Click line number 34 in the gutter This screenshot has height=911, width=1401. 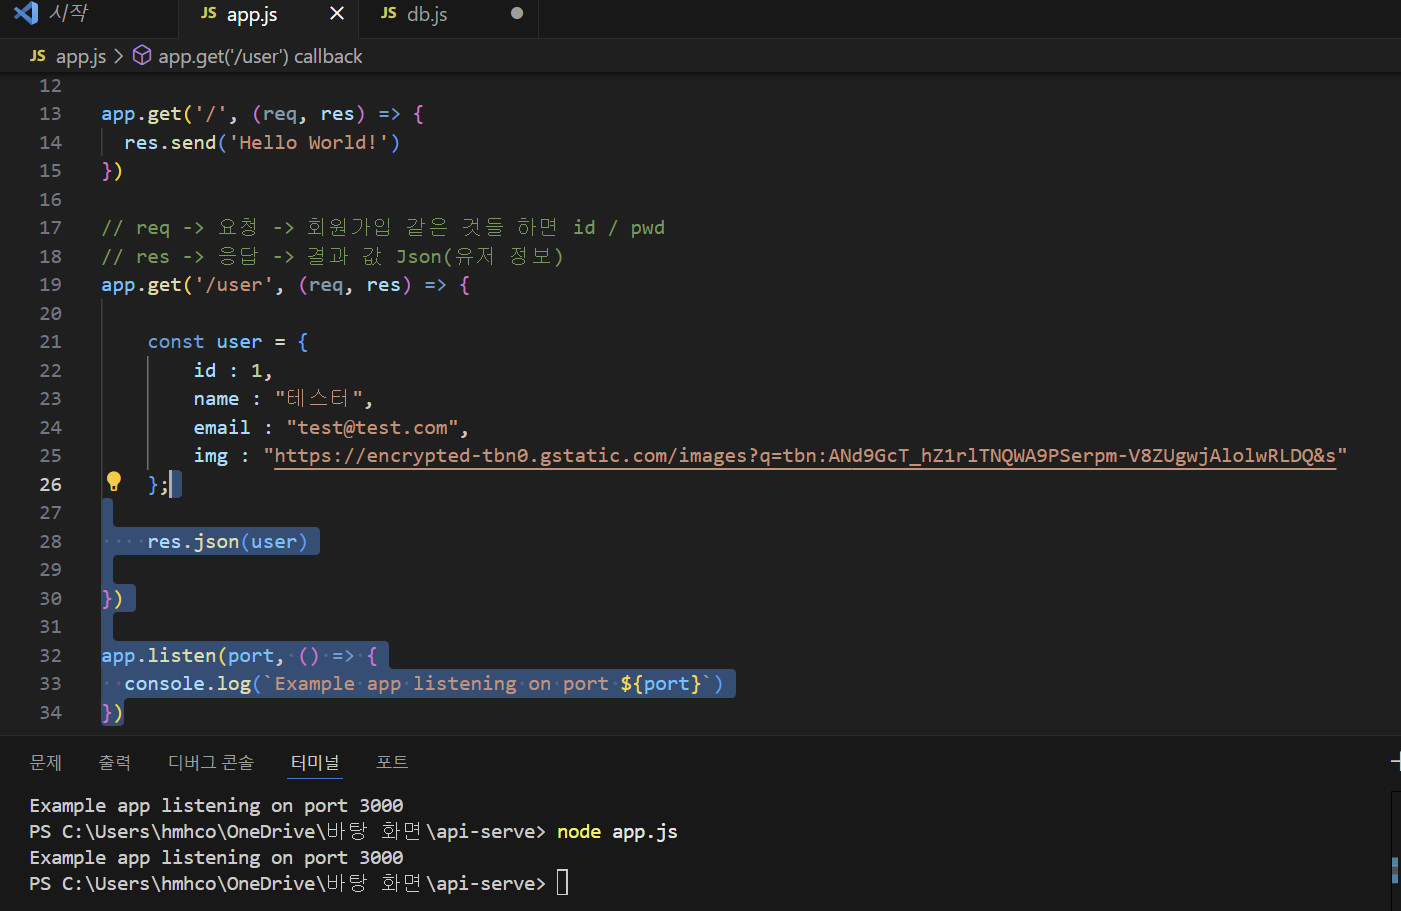(x=50, y=712)
